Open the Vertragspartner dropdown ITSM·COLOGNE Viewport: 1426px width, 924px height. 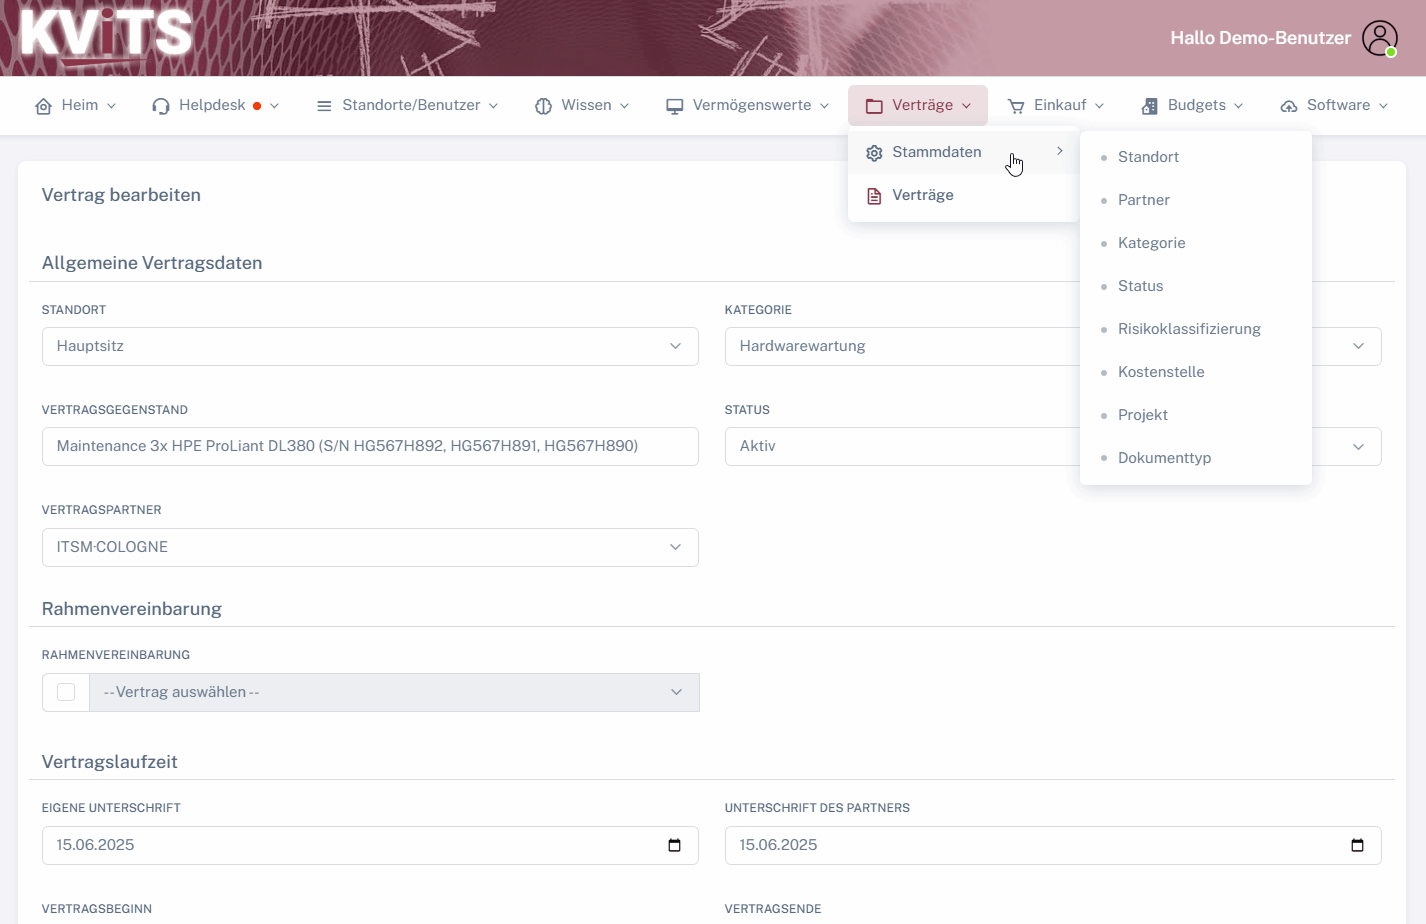370,547
